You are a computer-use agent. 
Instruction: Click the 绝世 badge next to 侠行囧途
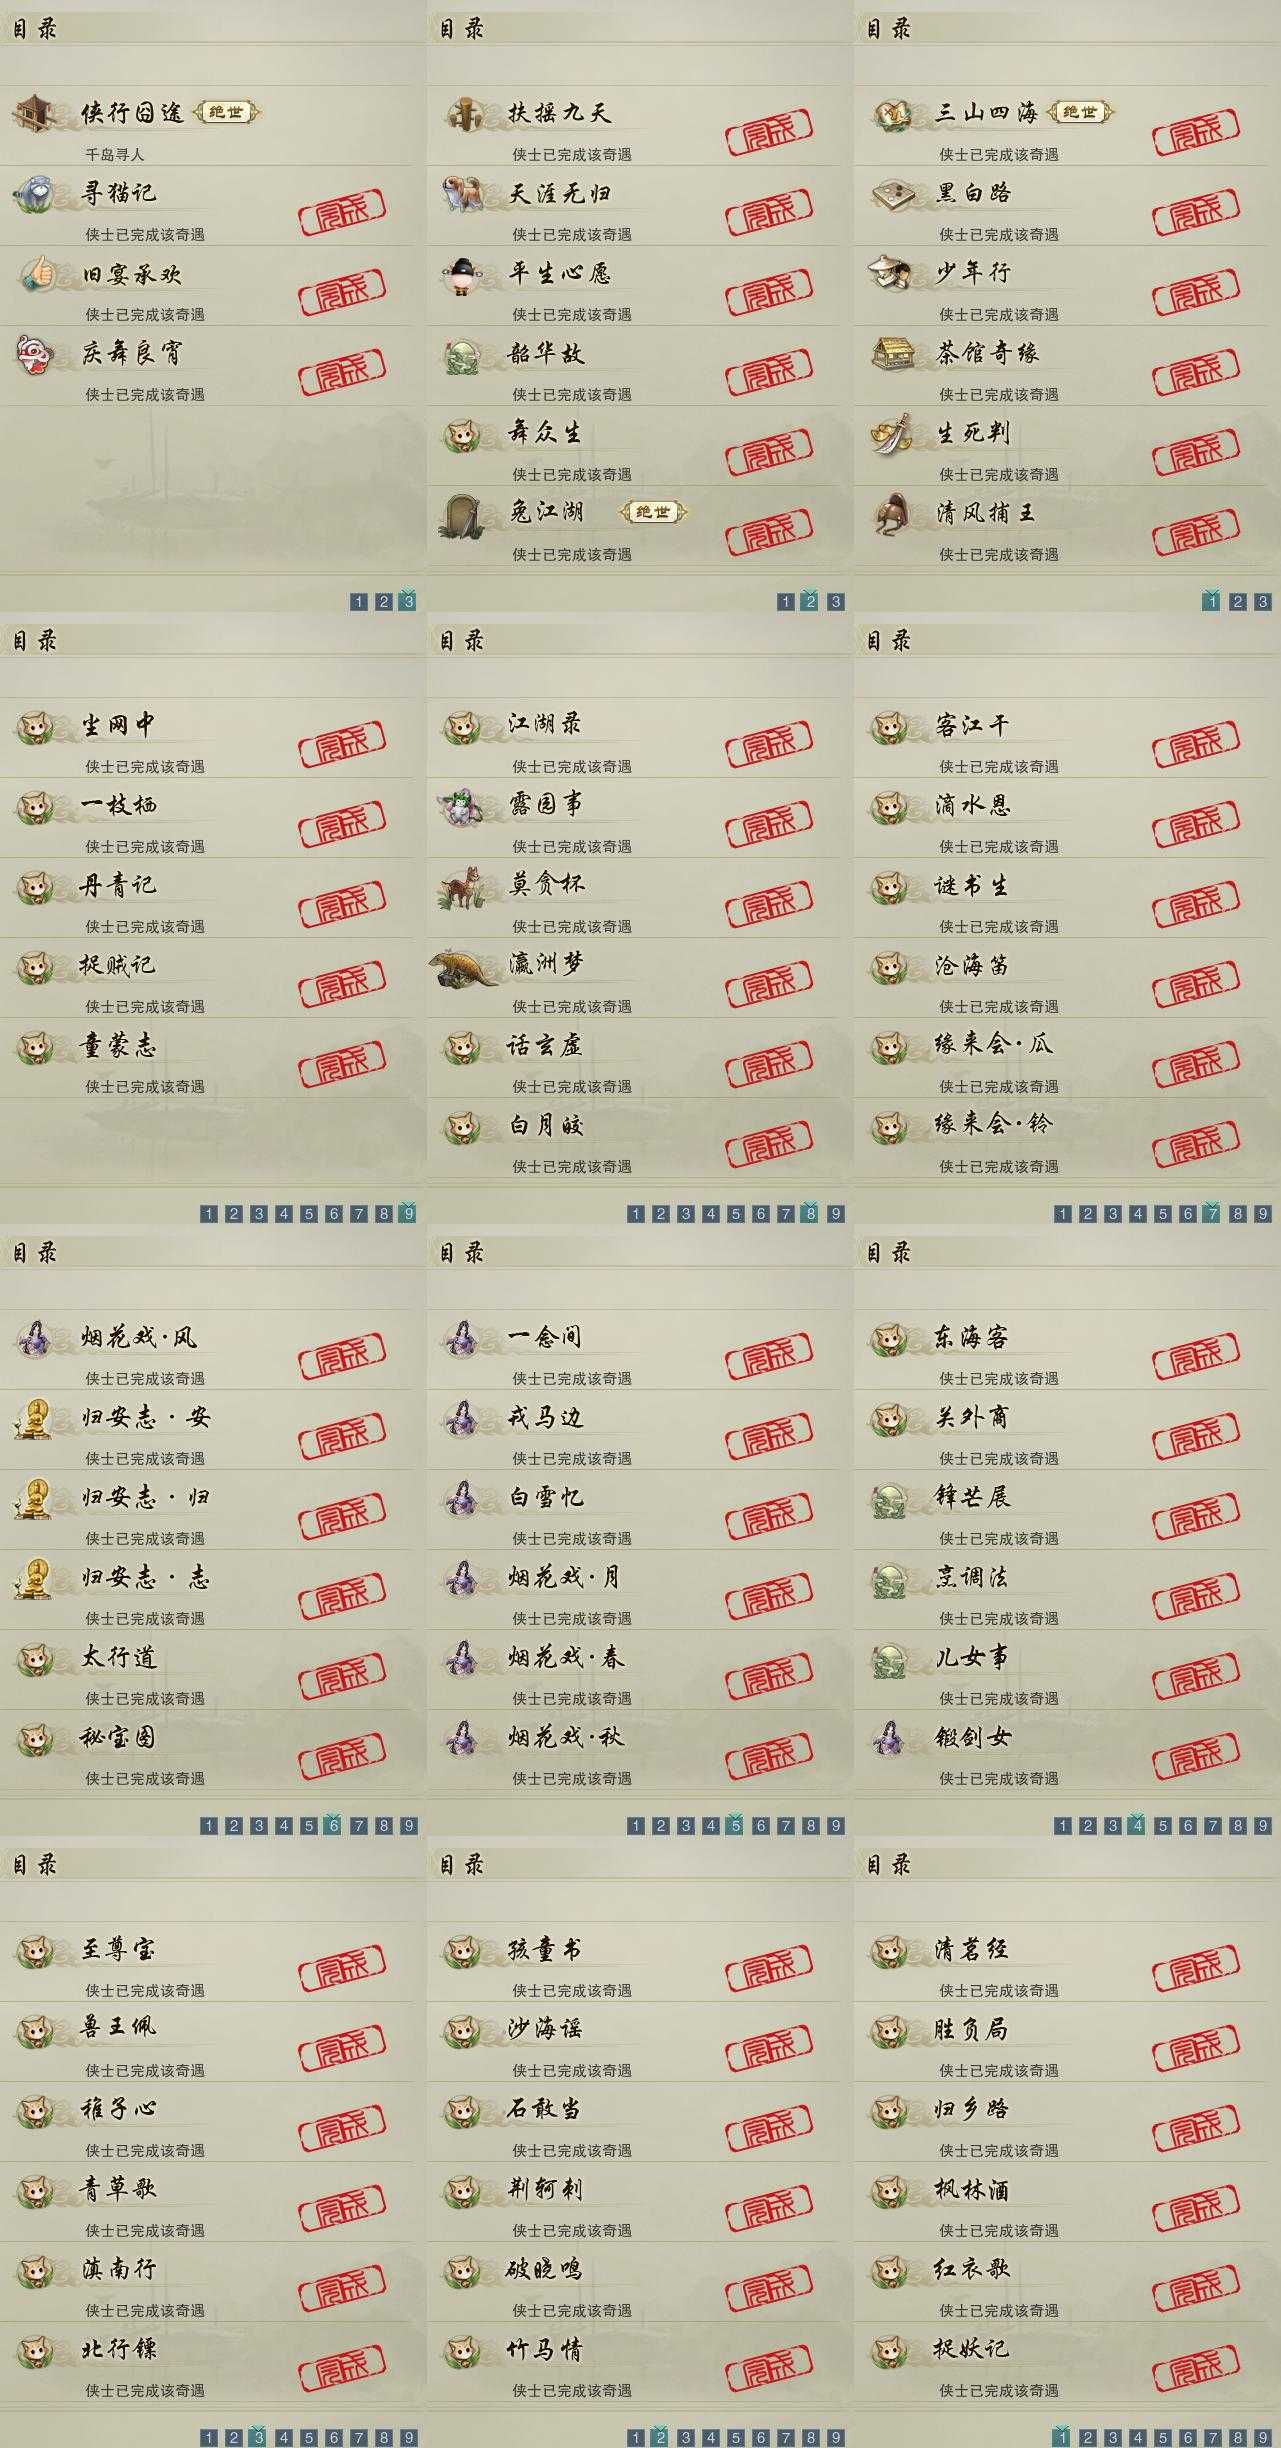pos(225,112)
